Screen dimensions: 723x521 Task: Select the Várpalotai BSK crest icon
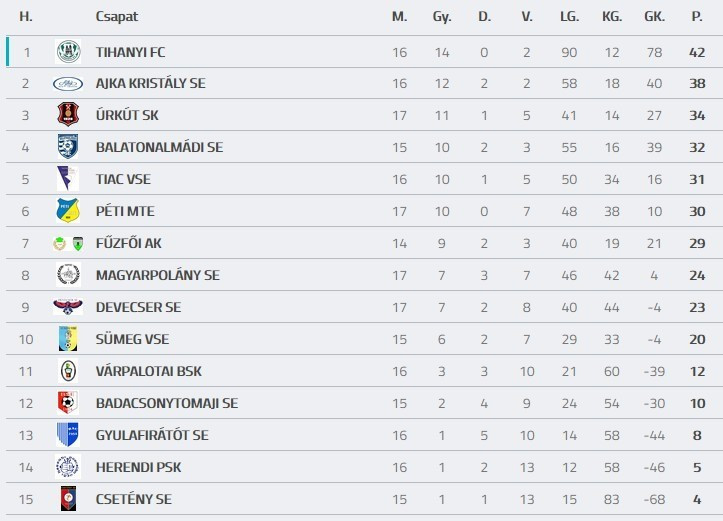pyautogui.click(x=68, y=371)
